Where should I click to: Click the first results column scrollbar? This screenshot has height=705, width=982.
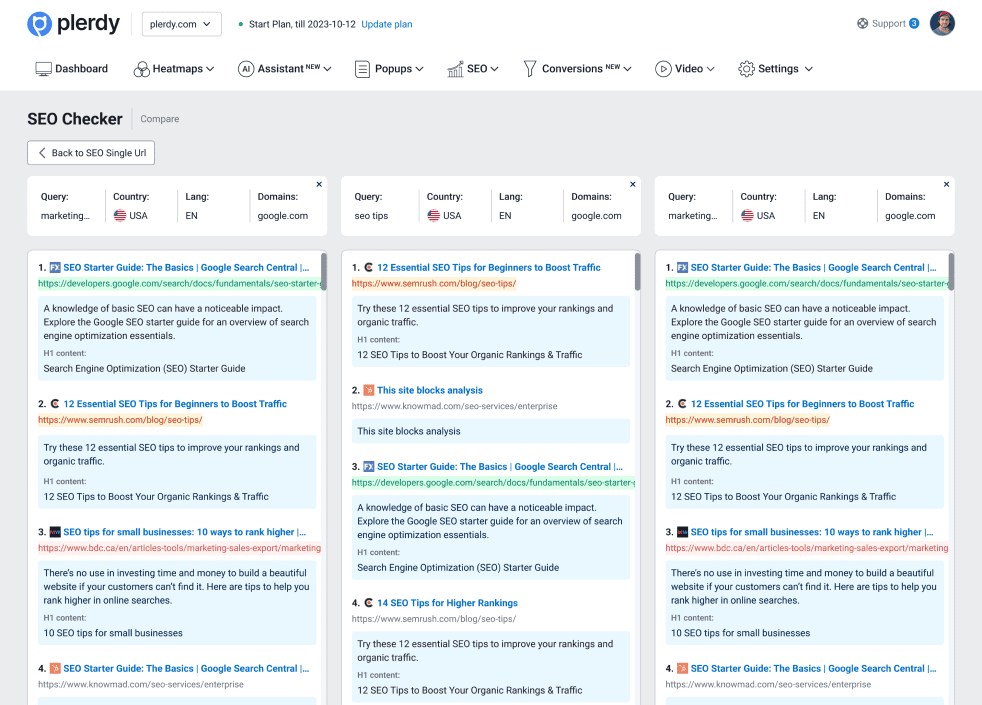click(324, 272)
